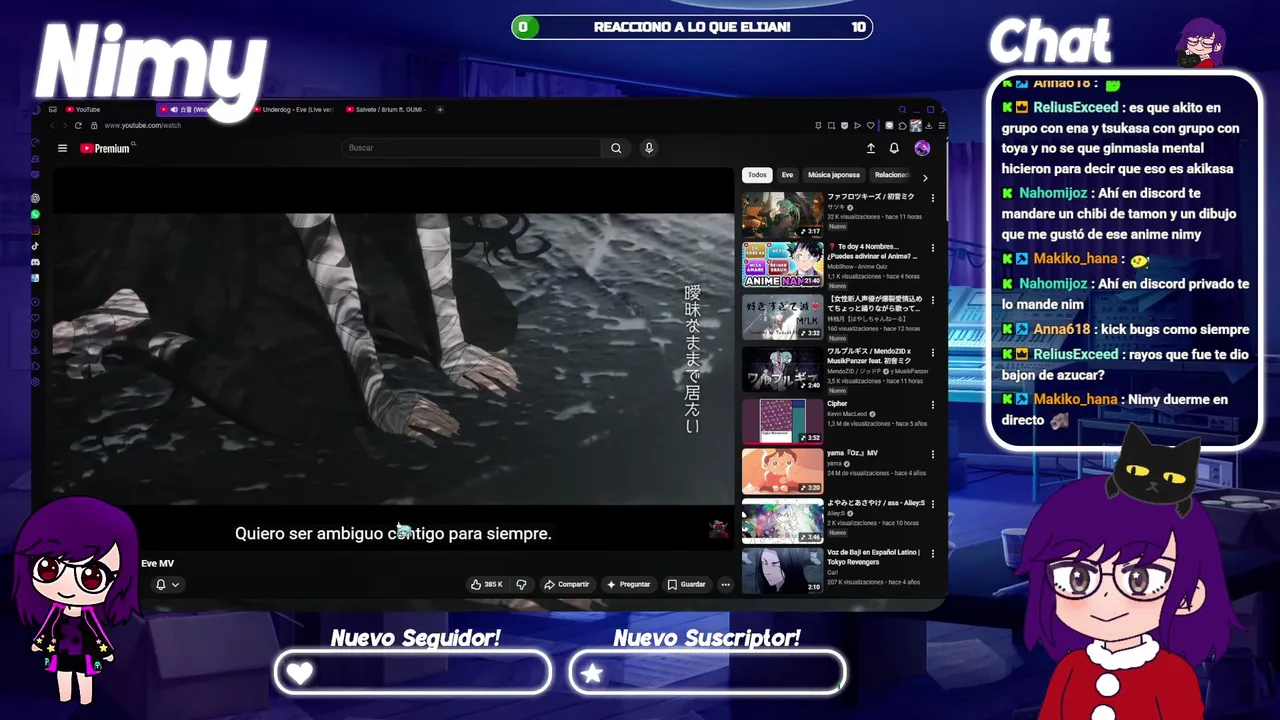Viewport: 1280px width, 720px height.
Task: Click the browser extensions cube icon
Action: 902,125
